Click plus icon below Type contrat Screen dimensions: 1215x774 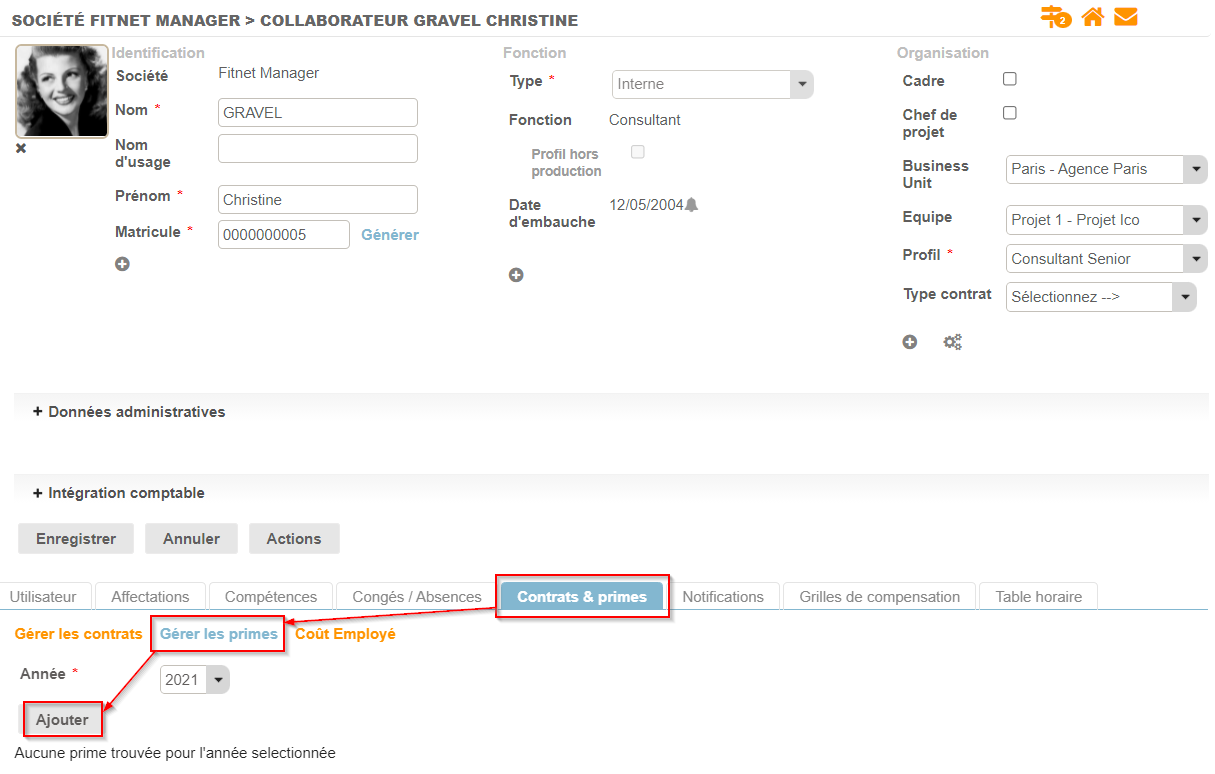pos(910,342)
